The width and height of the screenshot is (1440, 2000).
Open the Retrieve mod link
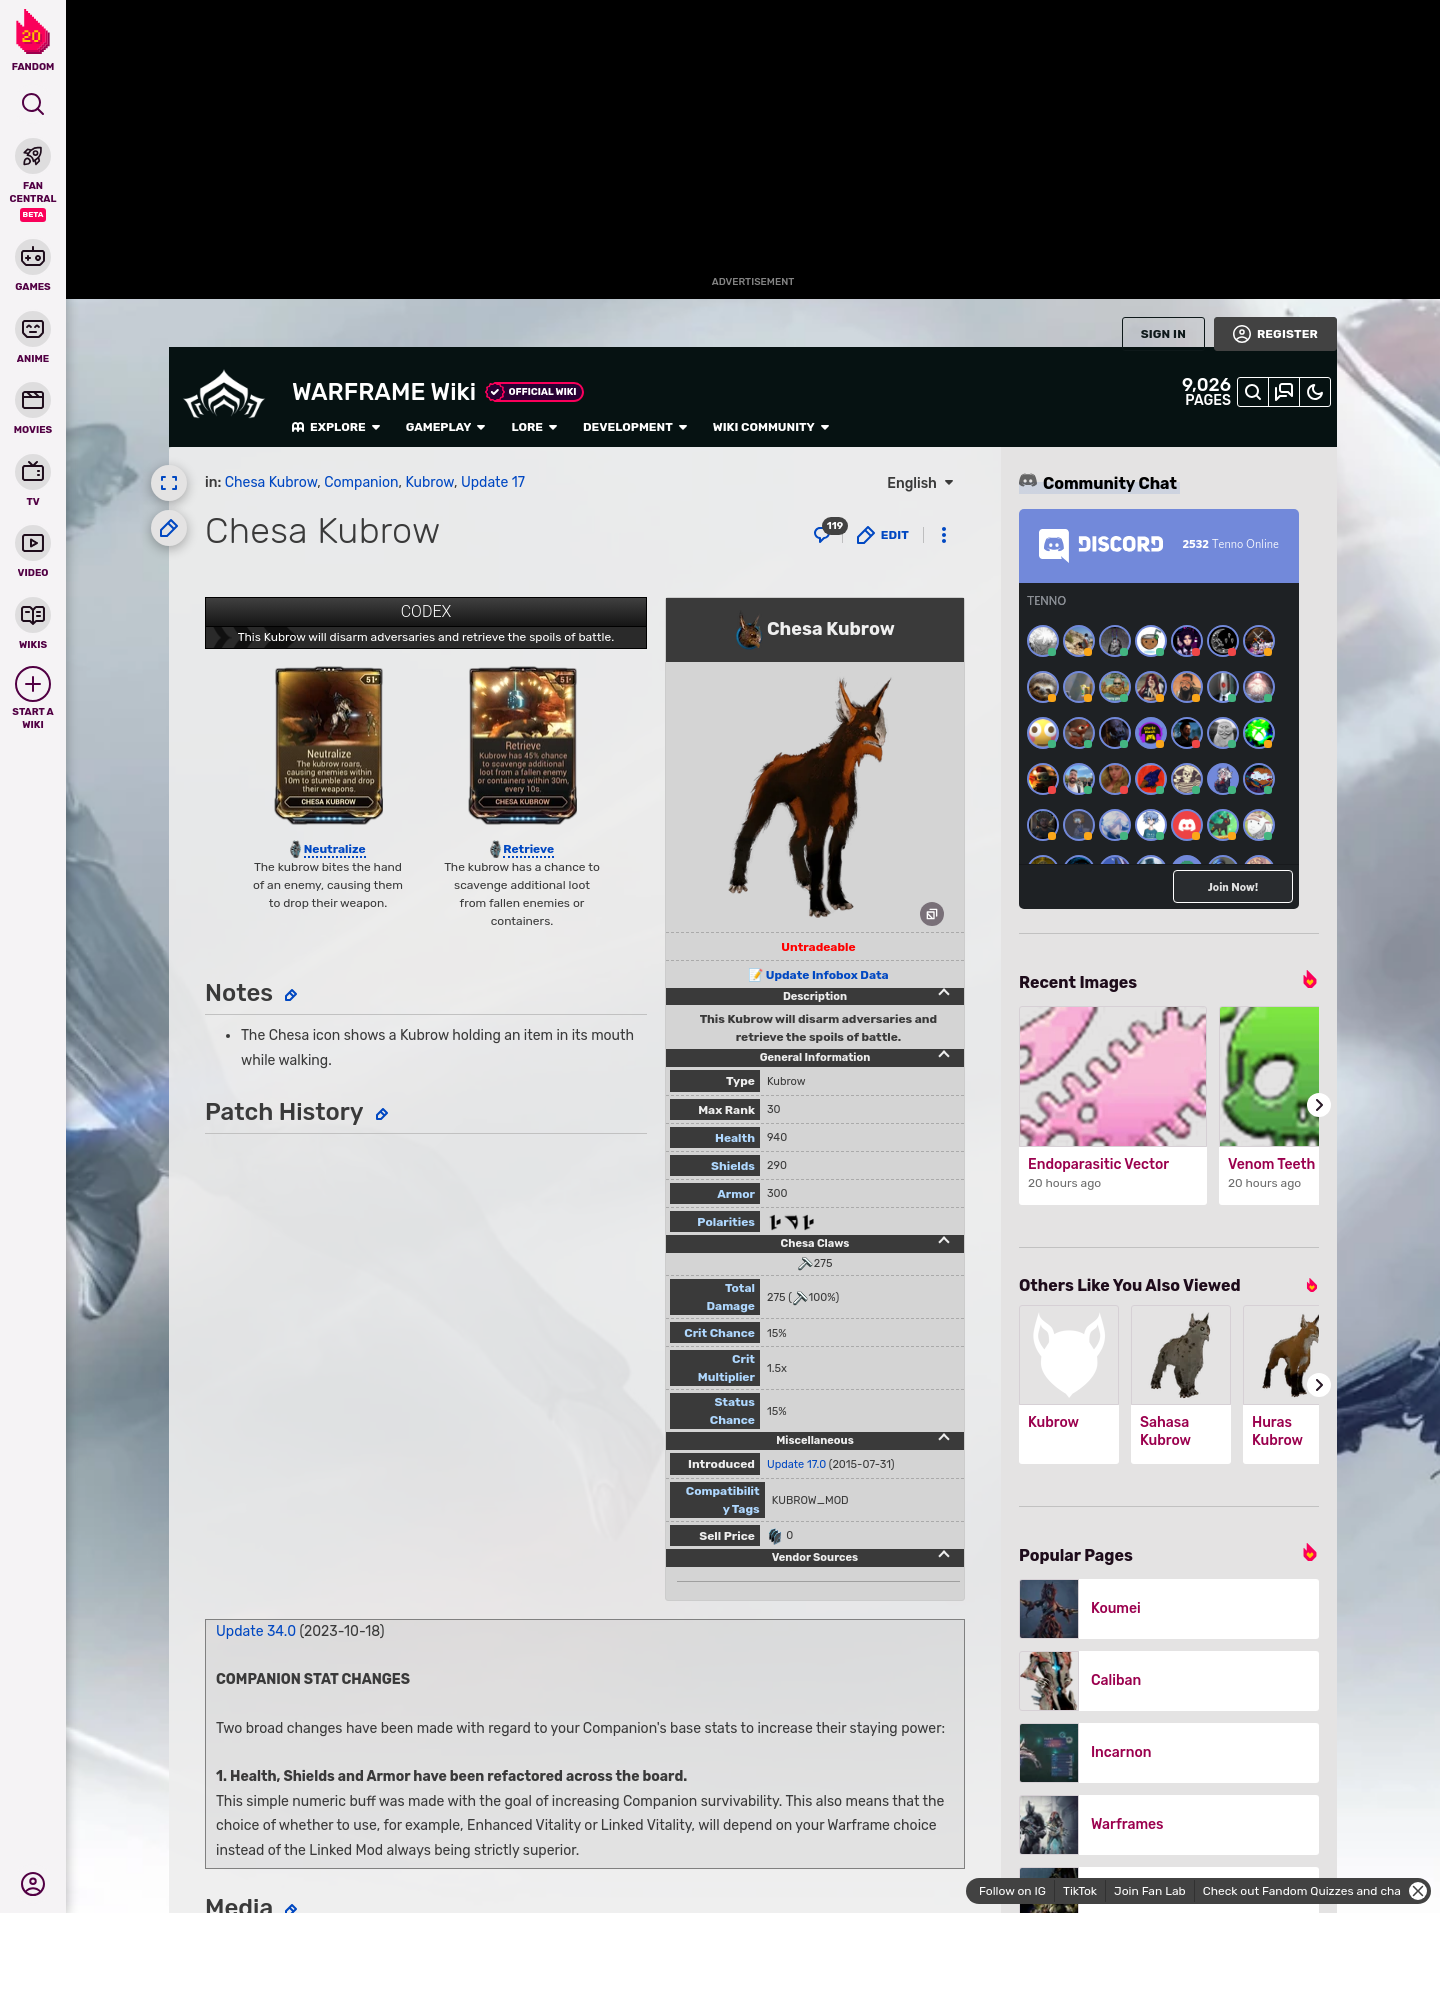tap(528, 849)
